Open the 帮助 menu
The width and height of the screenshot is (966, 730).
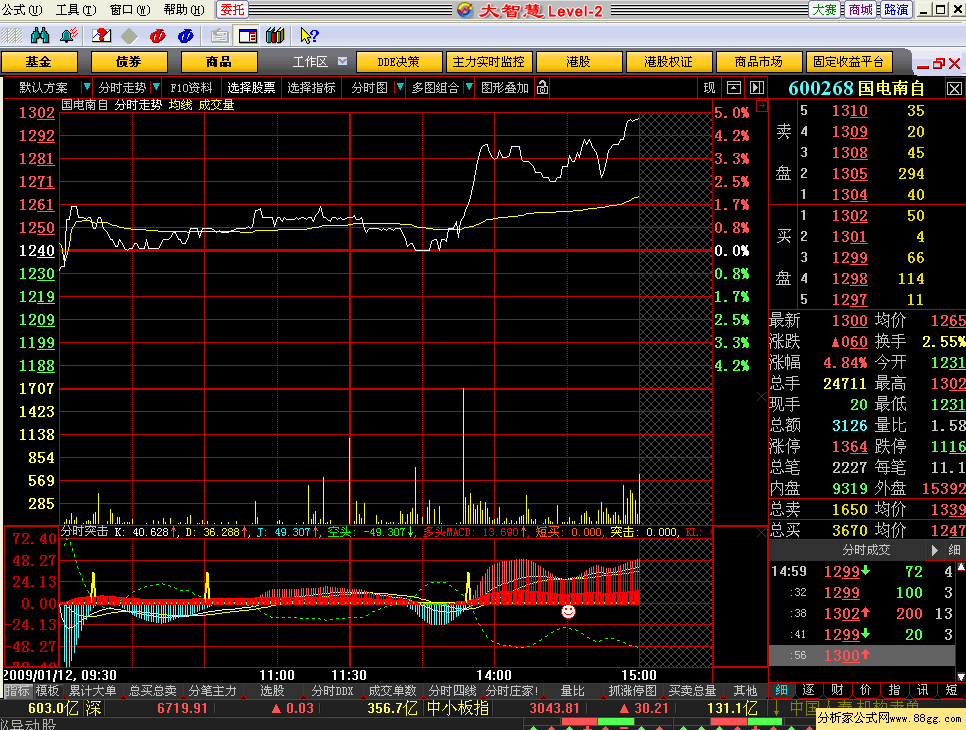[184, 10]
